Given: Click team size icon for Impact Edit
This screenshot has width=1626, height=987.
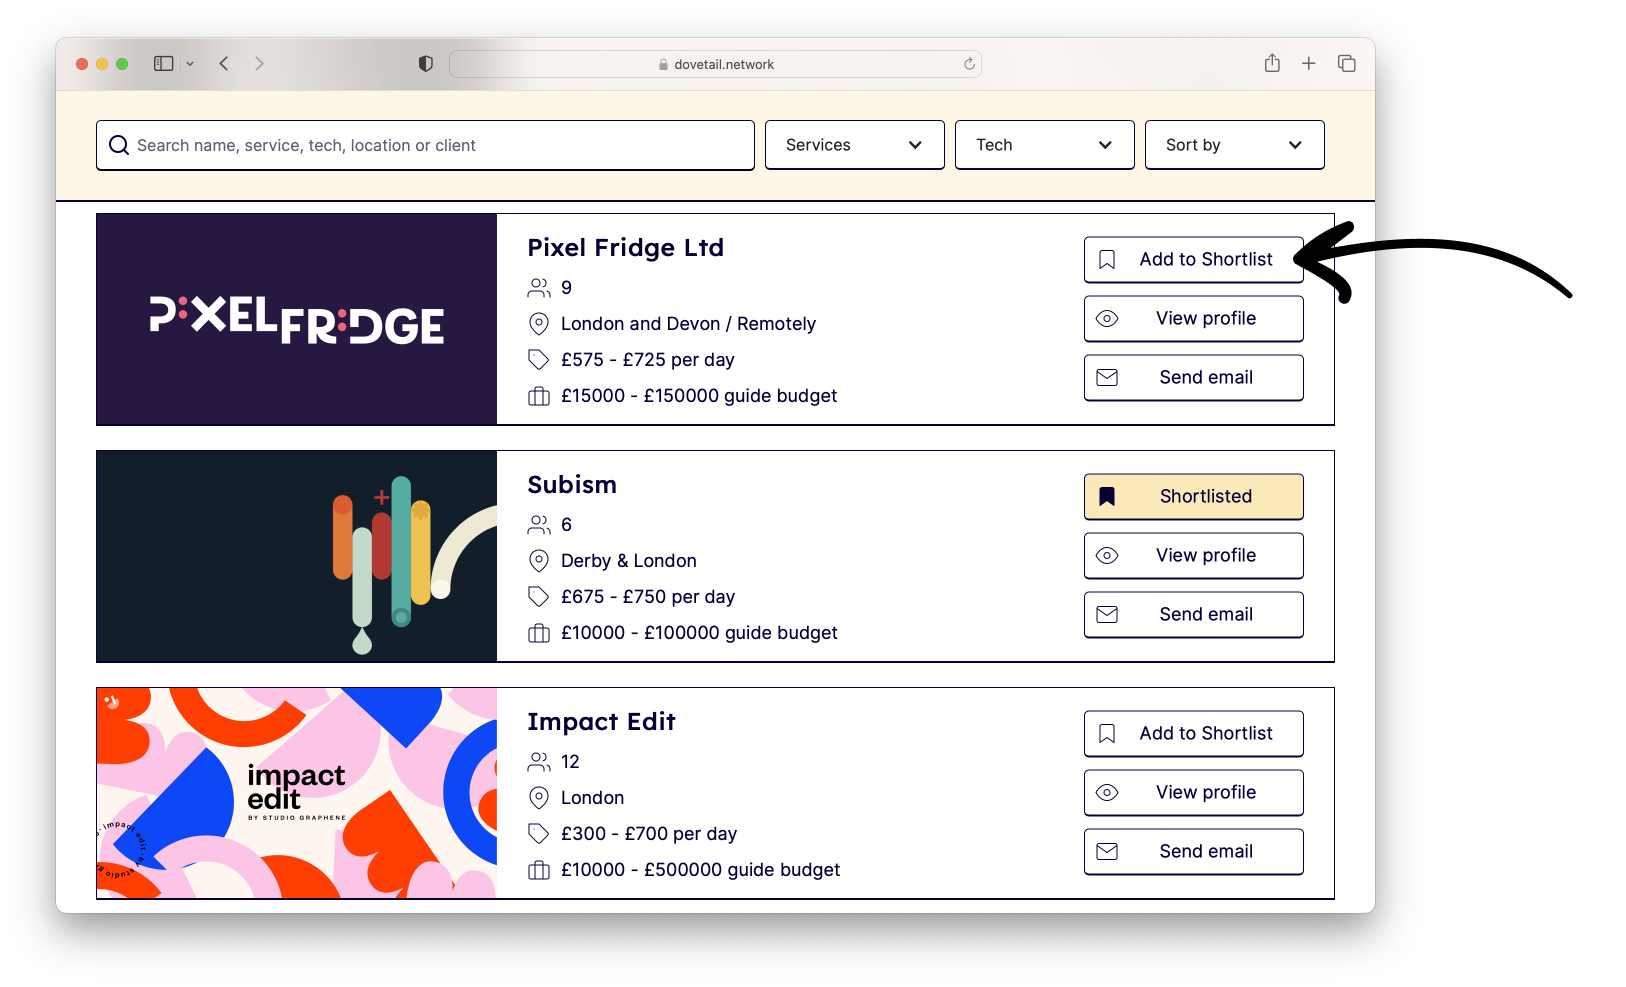Looking at the screenshot, I should tap(539, 762).
